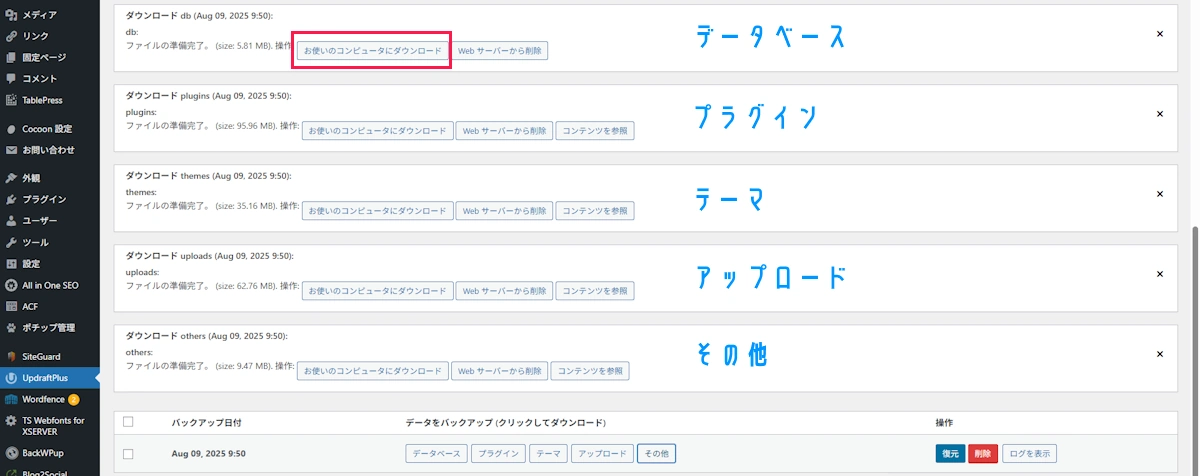This screenshot has width=1200, height=476.
Task: Close the ダウンロード plugins panel
Action: [1160, 114]
